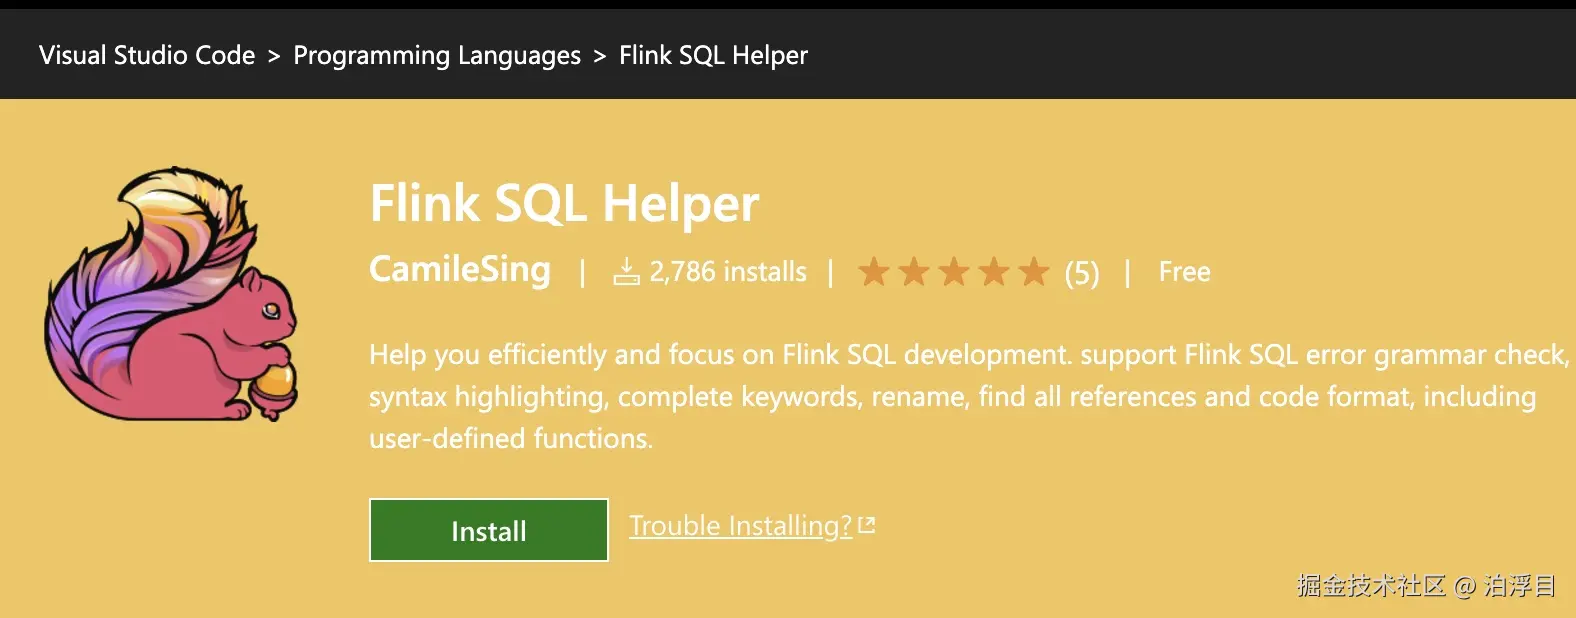
Task: Click the second rating star
Action: [x=914, y=271]
